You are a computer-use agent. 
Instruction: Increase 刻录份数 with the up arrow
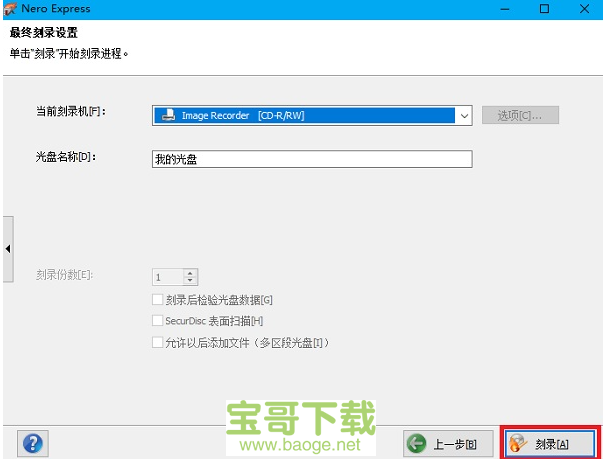click(190, 273)
